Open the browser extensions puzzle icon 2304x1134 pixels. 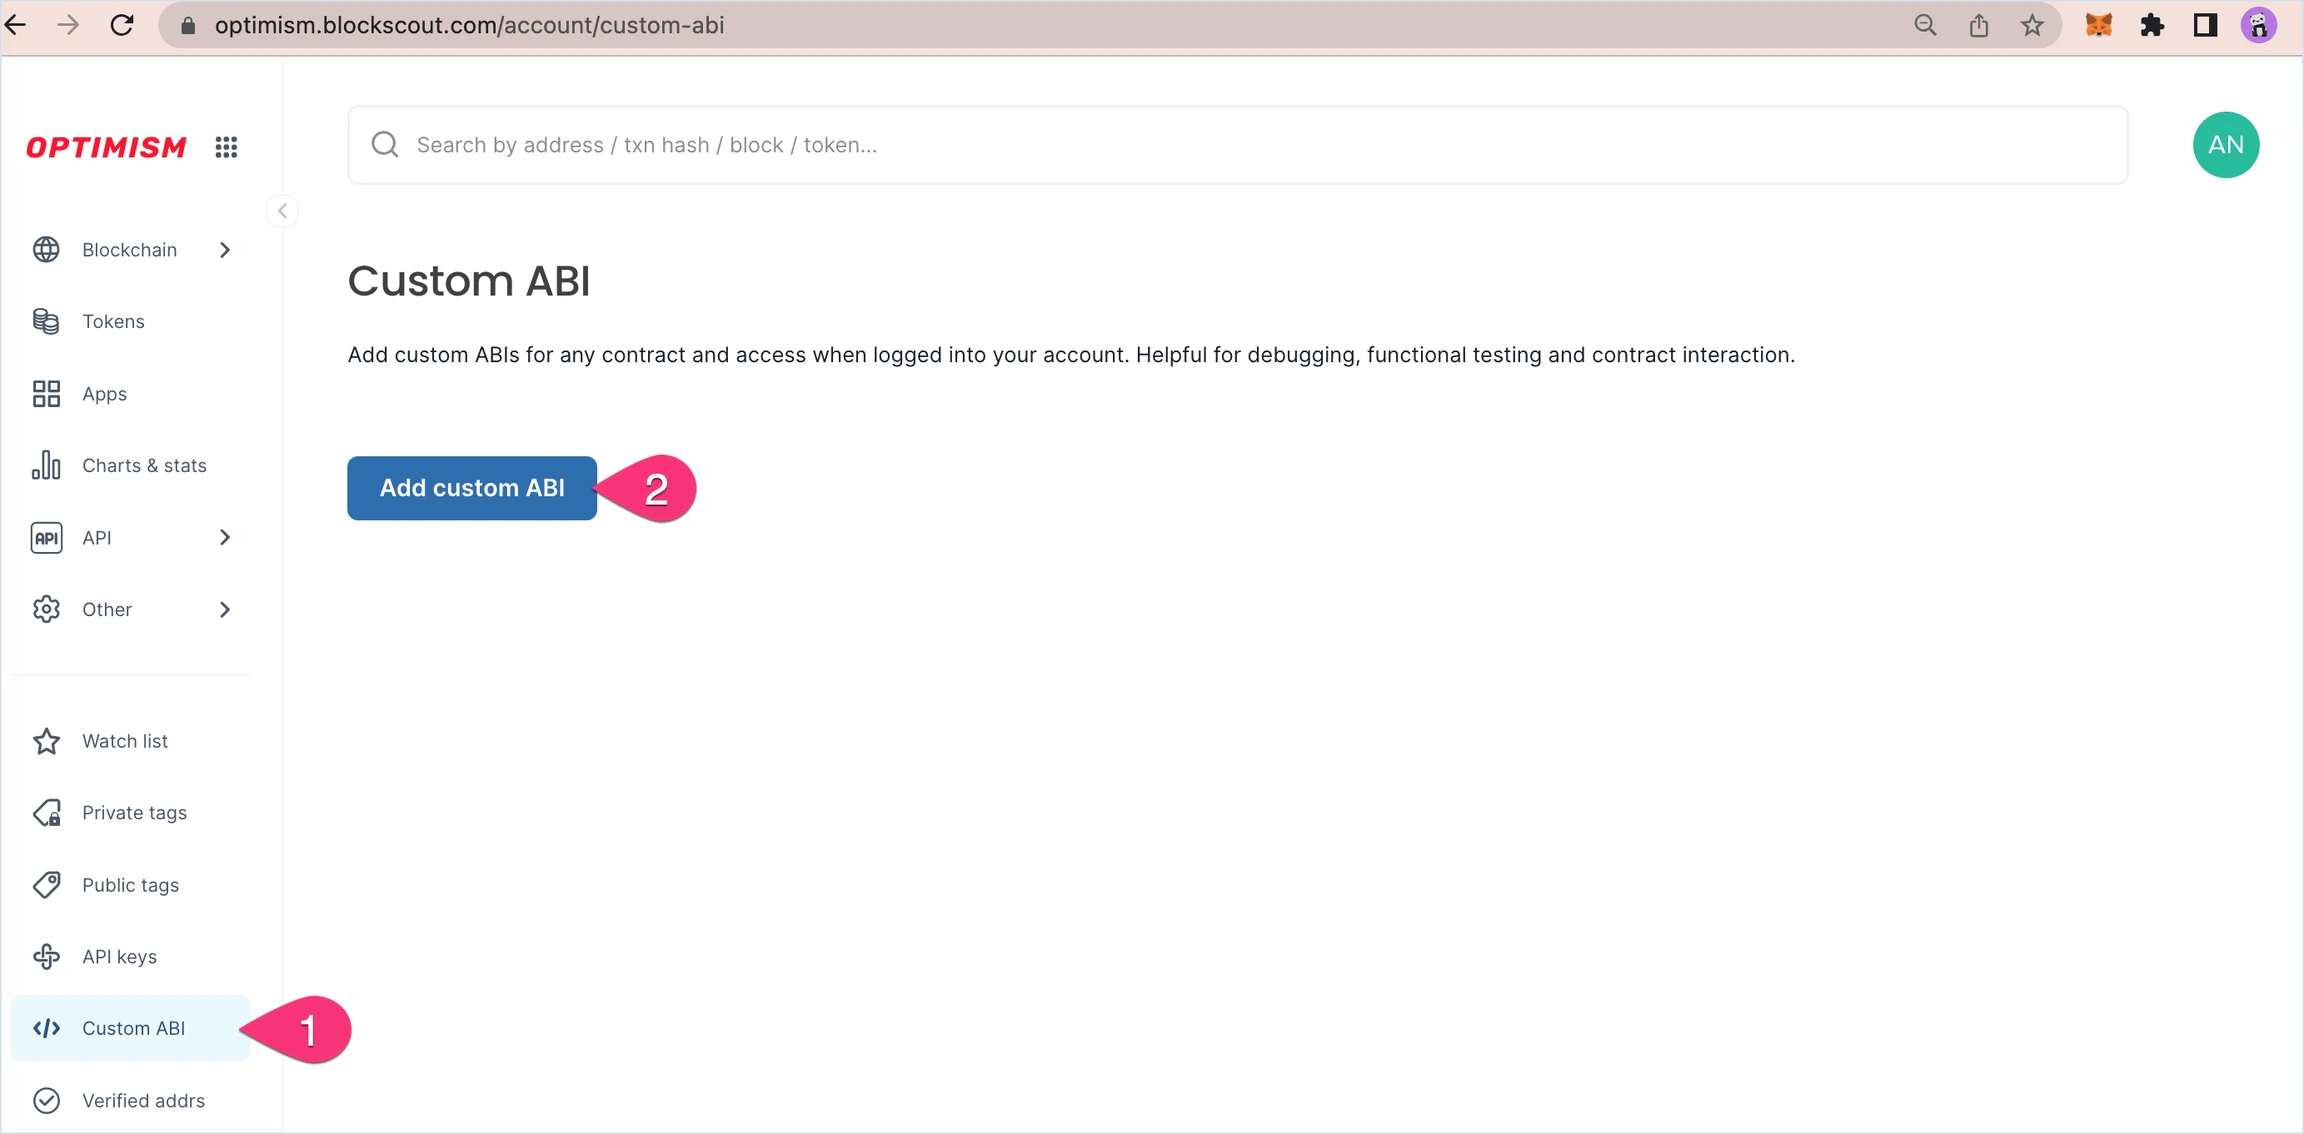click(2151, 25)
